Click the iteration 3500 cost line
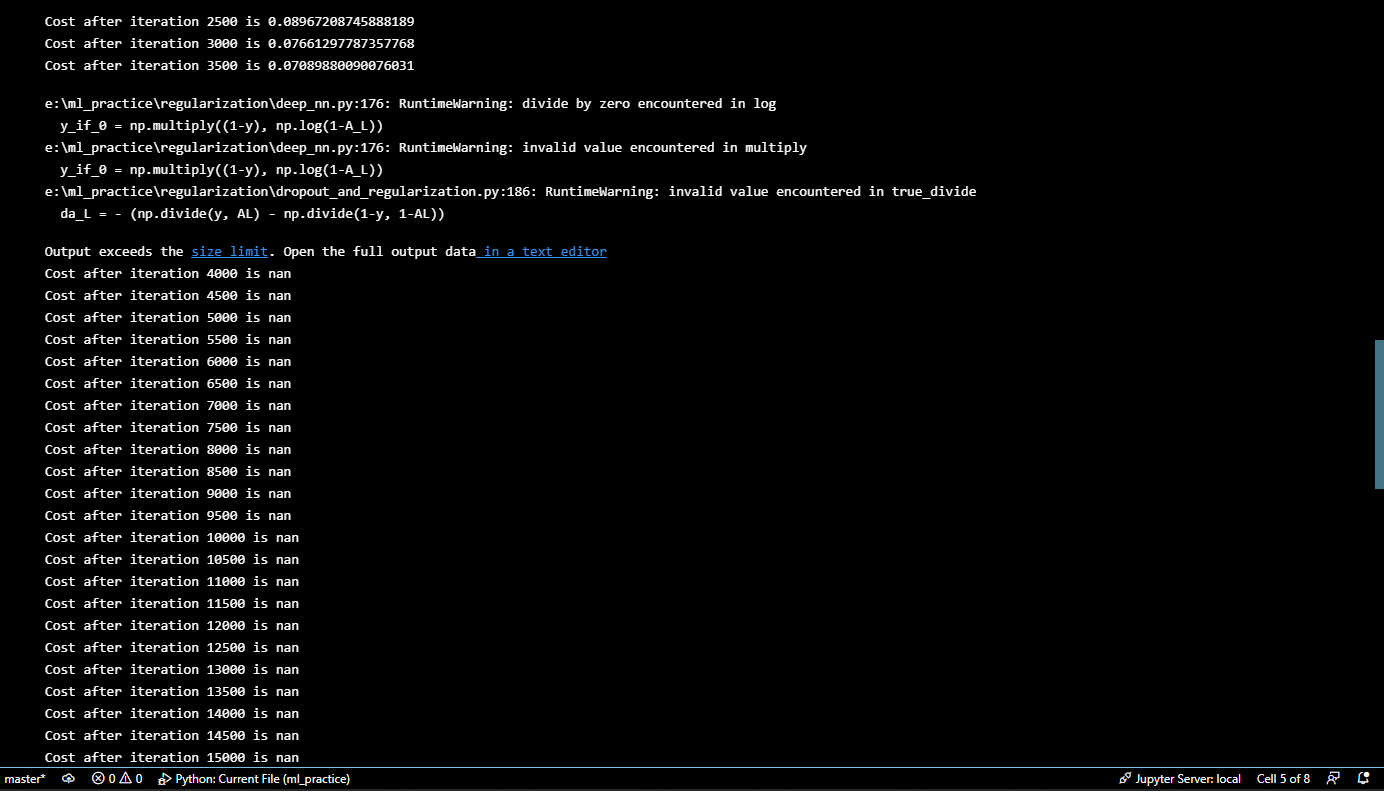 tap(230, 66)
